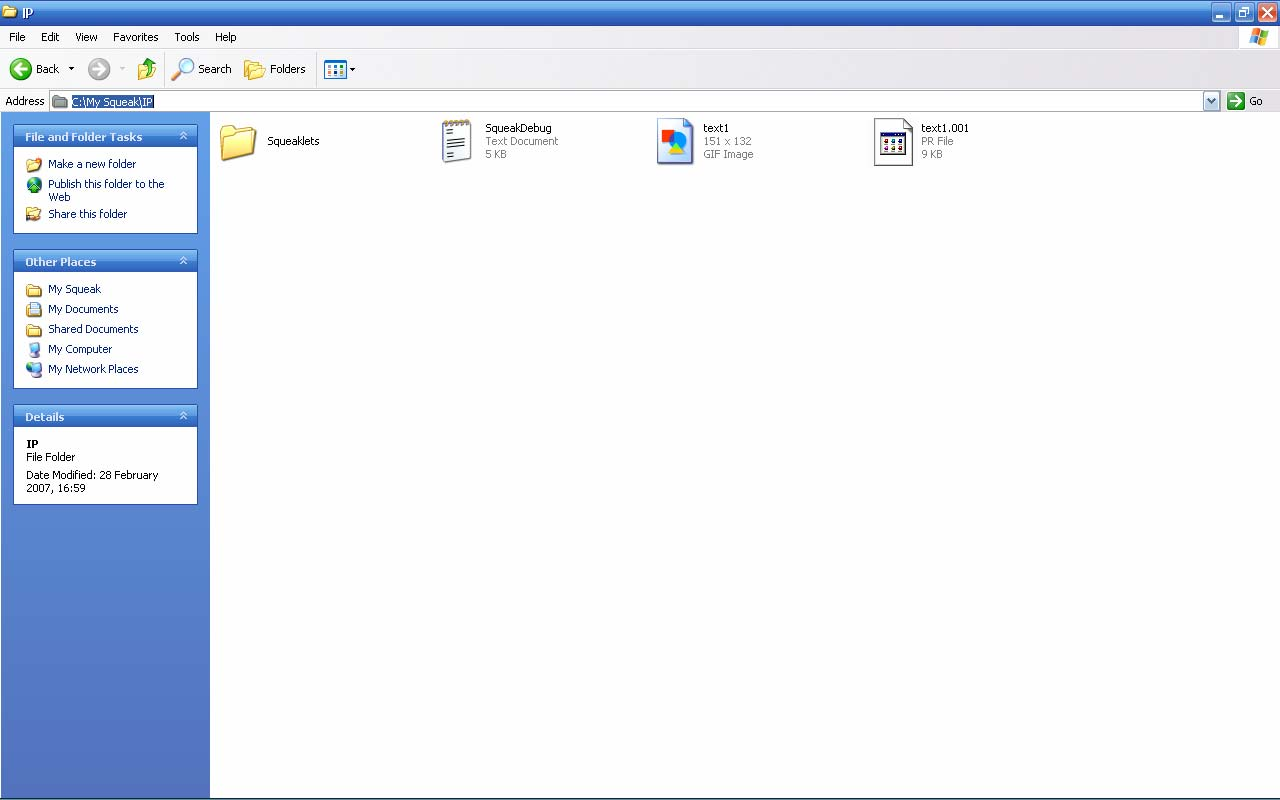The image size is (1280, 800).
Task: Click the Publish to Web globe icon
Action: point(34,185)
